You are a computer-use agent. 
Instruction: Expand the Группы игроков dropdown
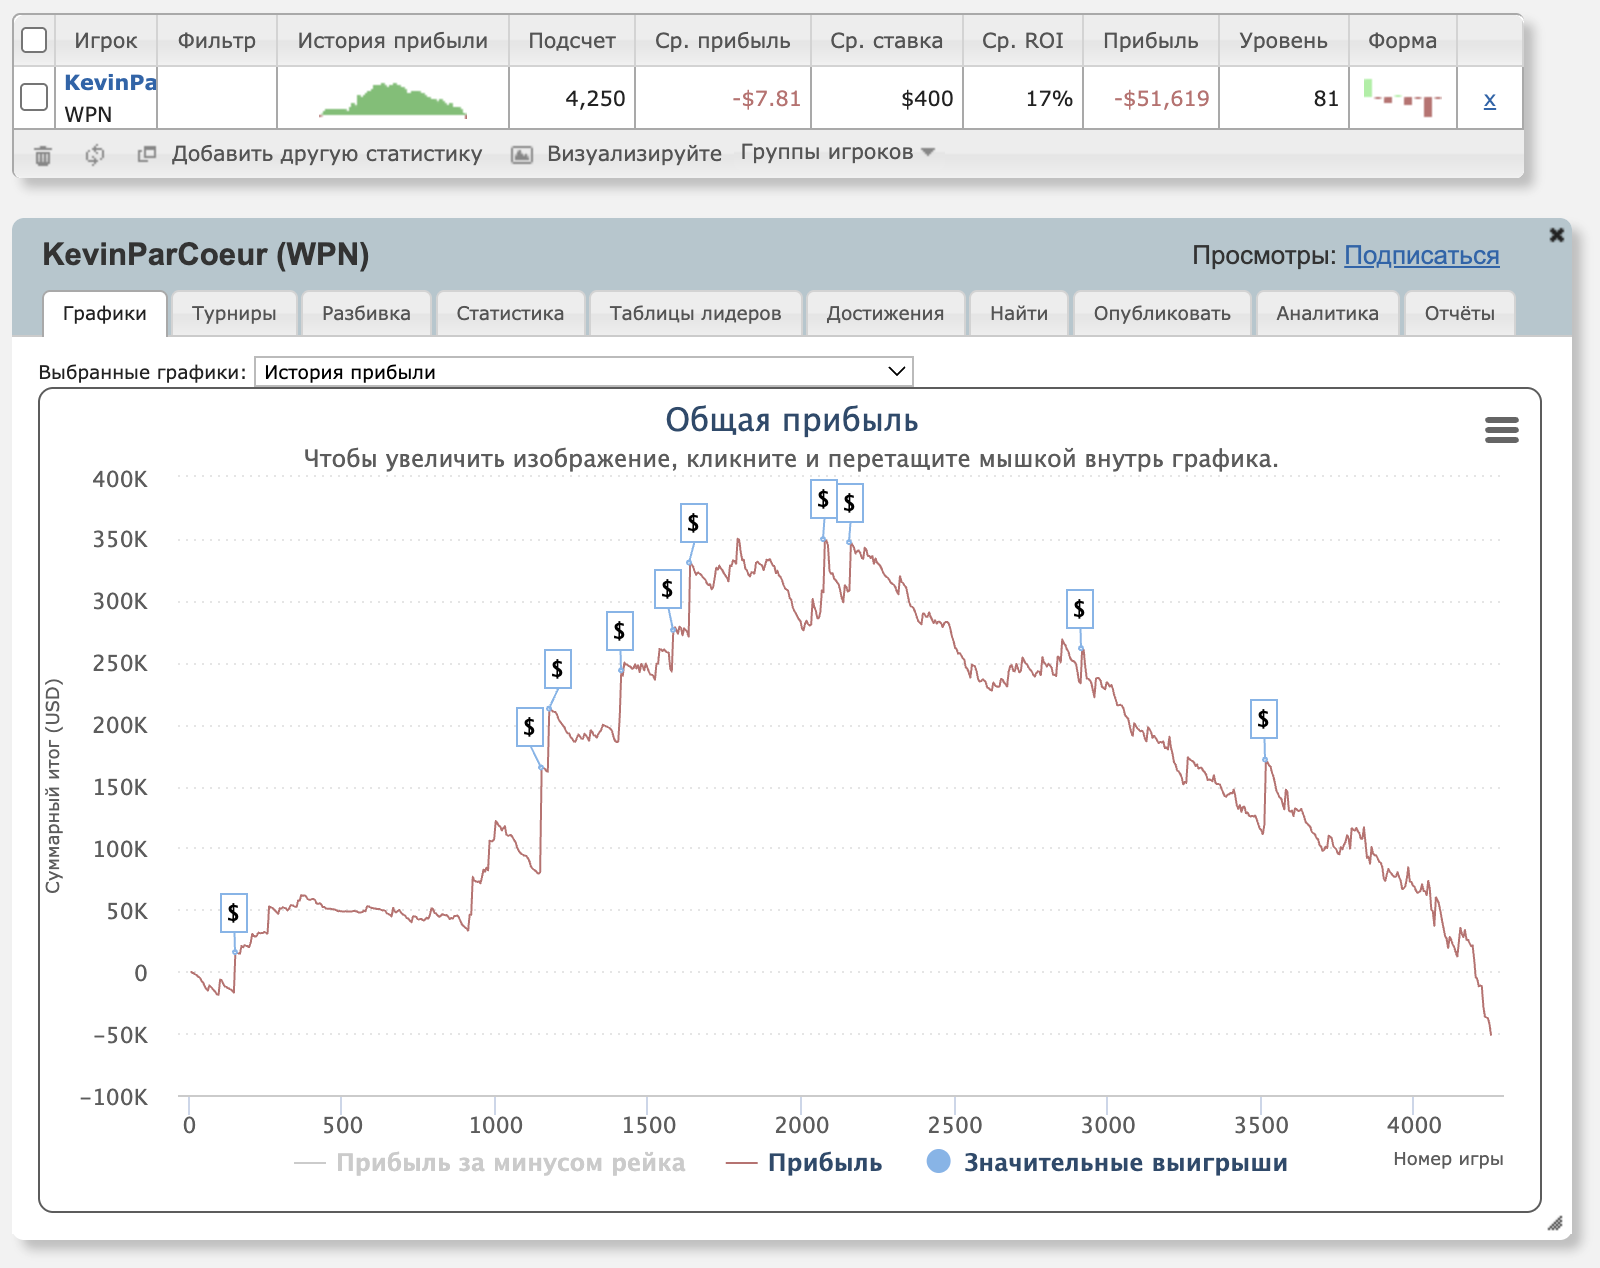(837, 152)
